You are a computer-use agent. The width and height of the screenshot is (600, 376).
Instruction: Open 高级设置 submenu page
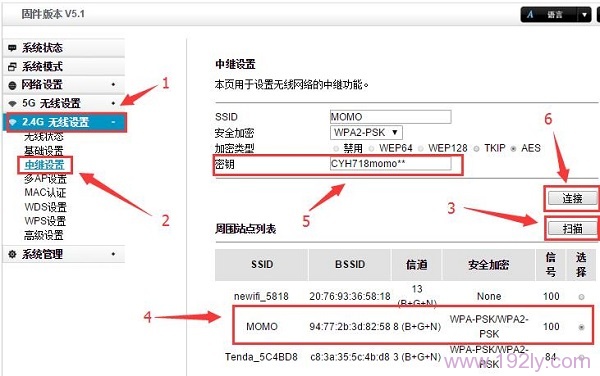(44, 235)
